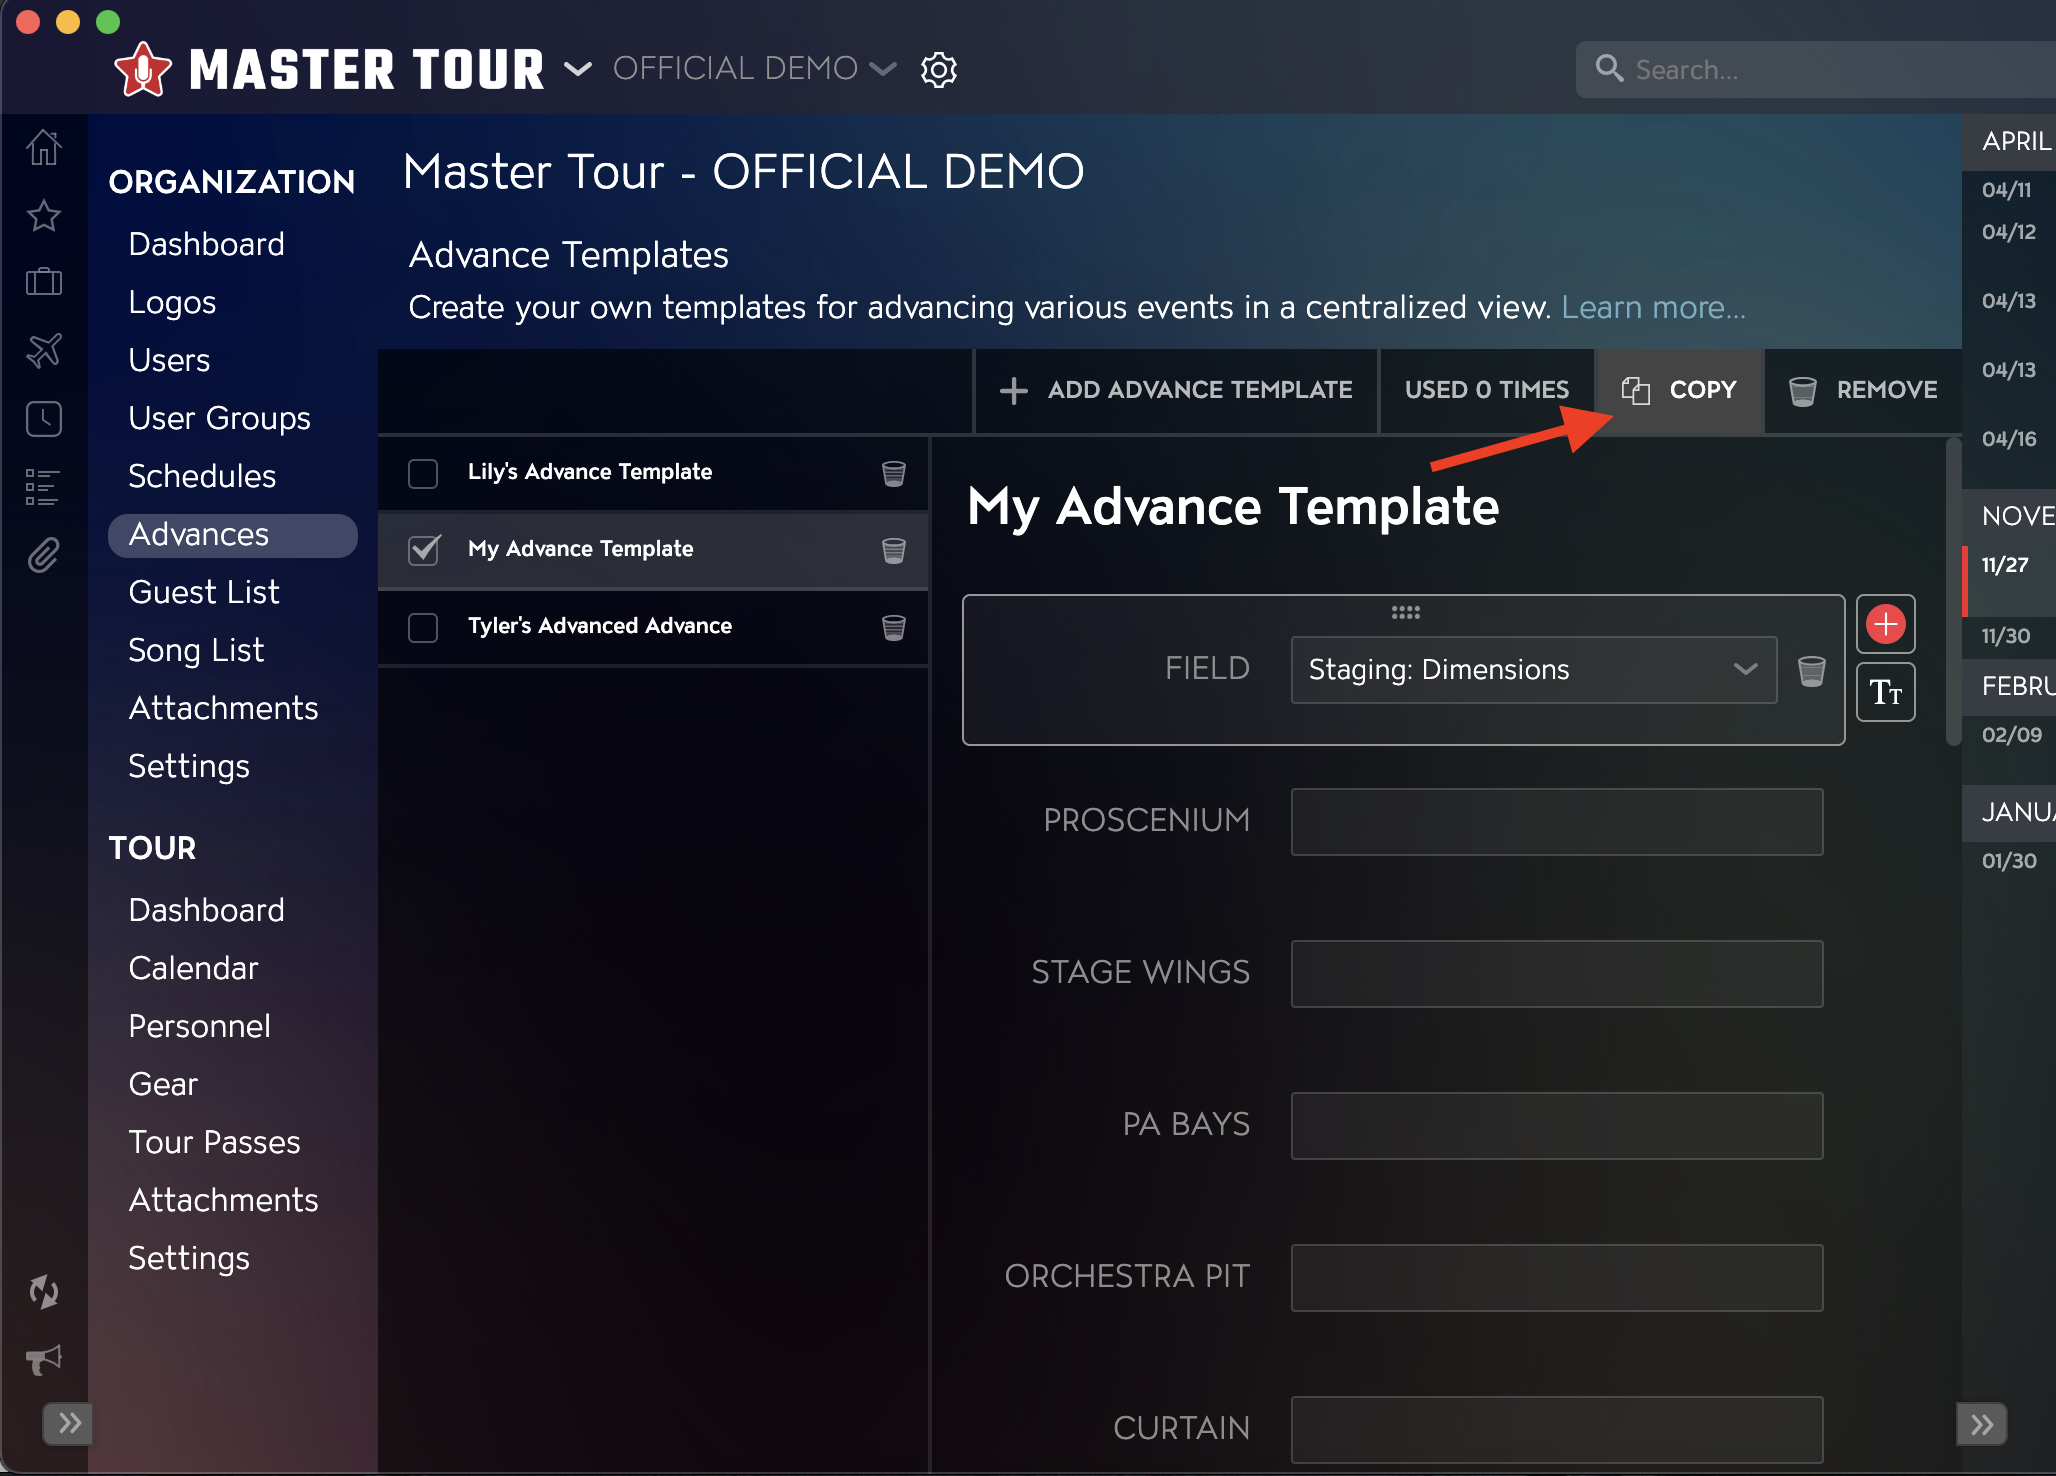Open the clock scheduling icon

click(44, 419)
